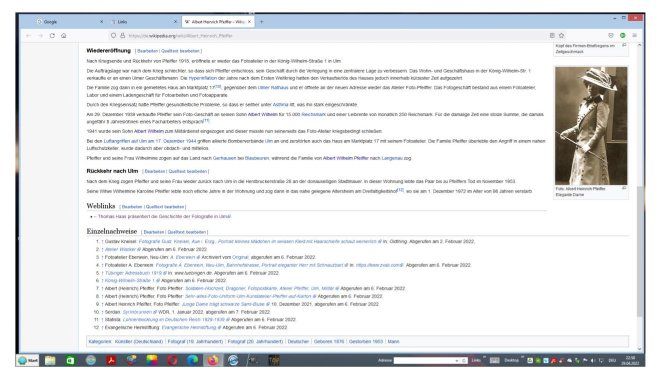Open category Künstler (Deutschland)

coord(139,341)
